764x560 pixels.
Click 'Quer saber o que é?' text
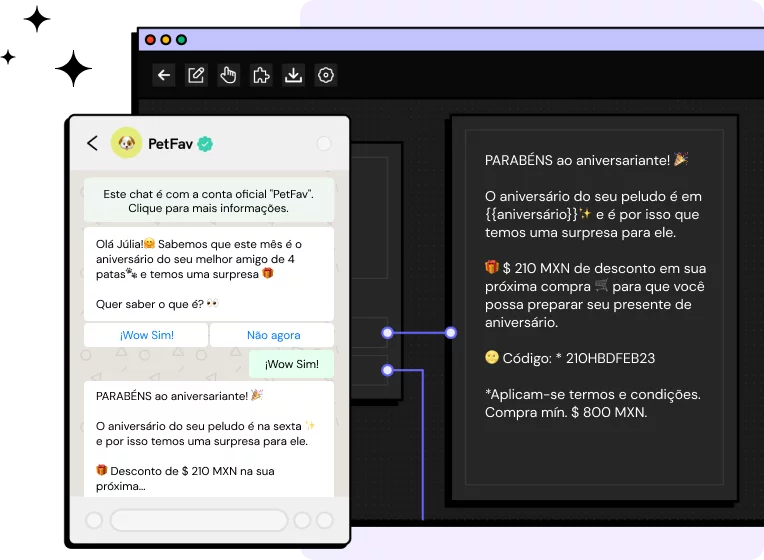click(150, 304)
